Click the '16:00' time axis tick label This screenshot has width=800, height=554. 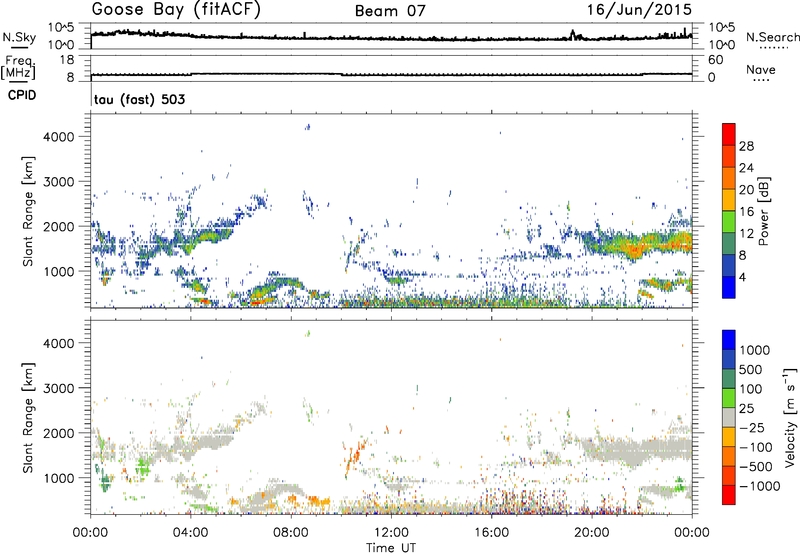coord(491,533)
